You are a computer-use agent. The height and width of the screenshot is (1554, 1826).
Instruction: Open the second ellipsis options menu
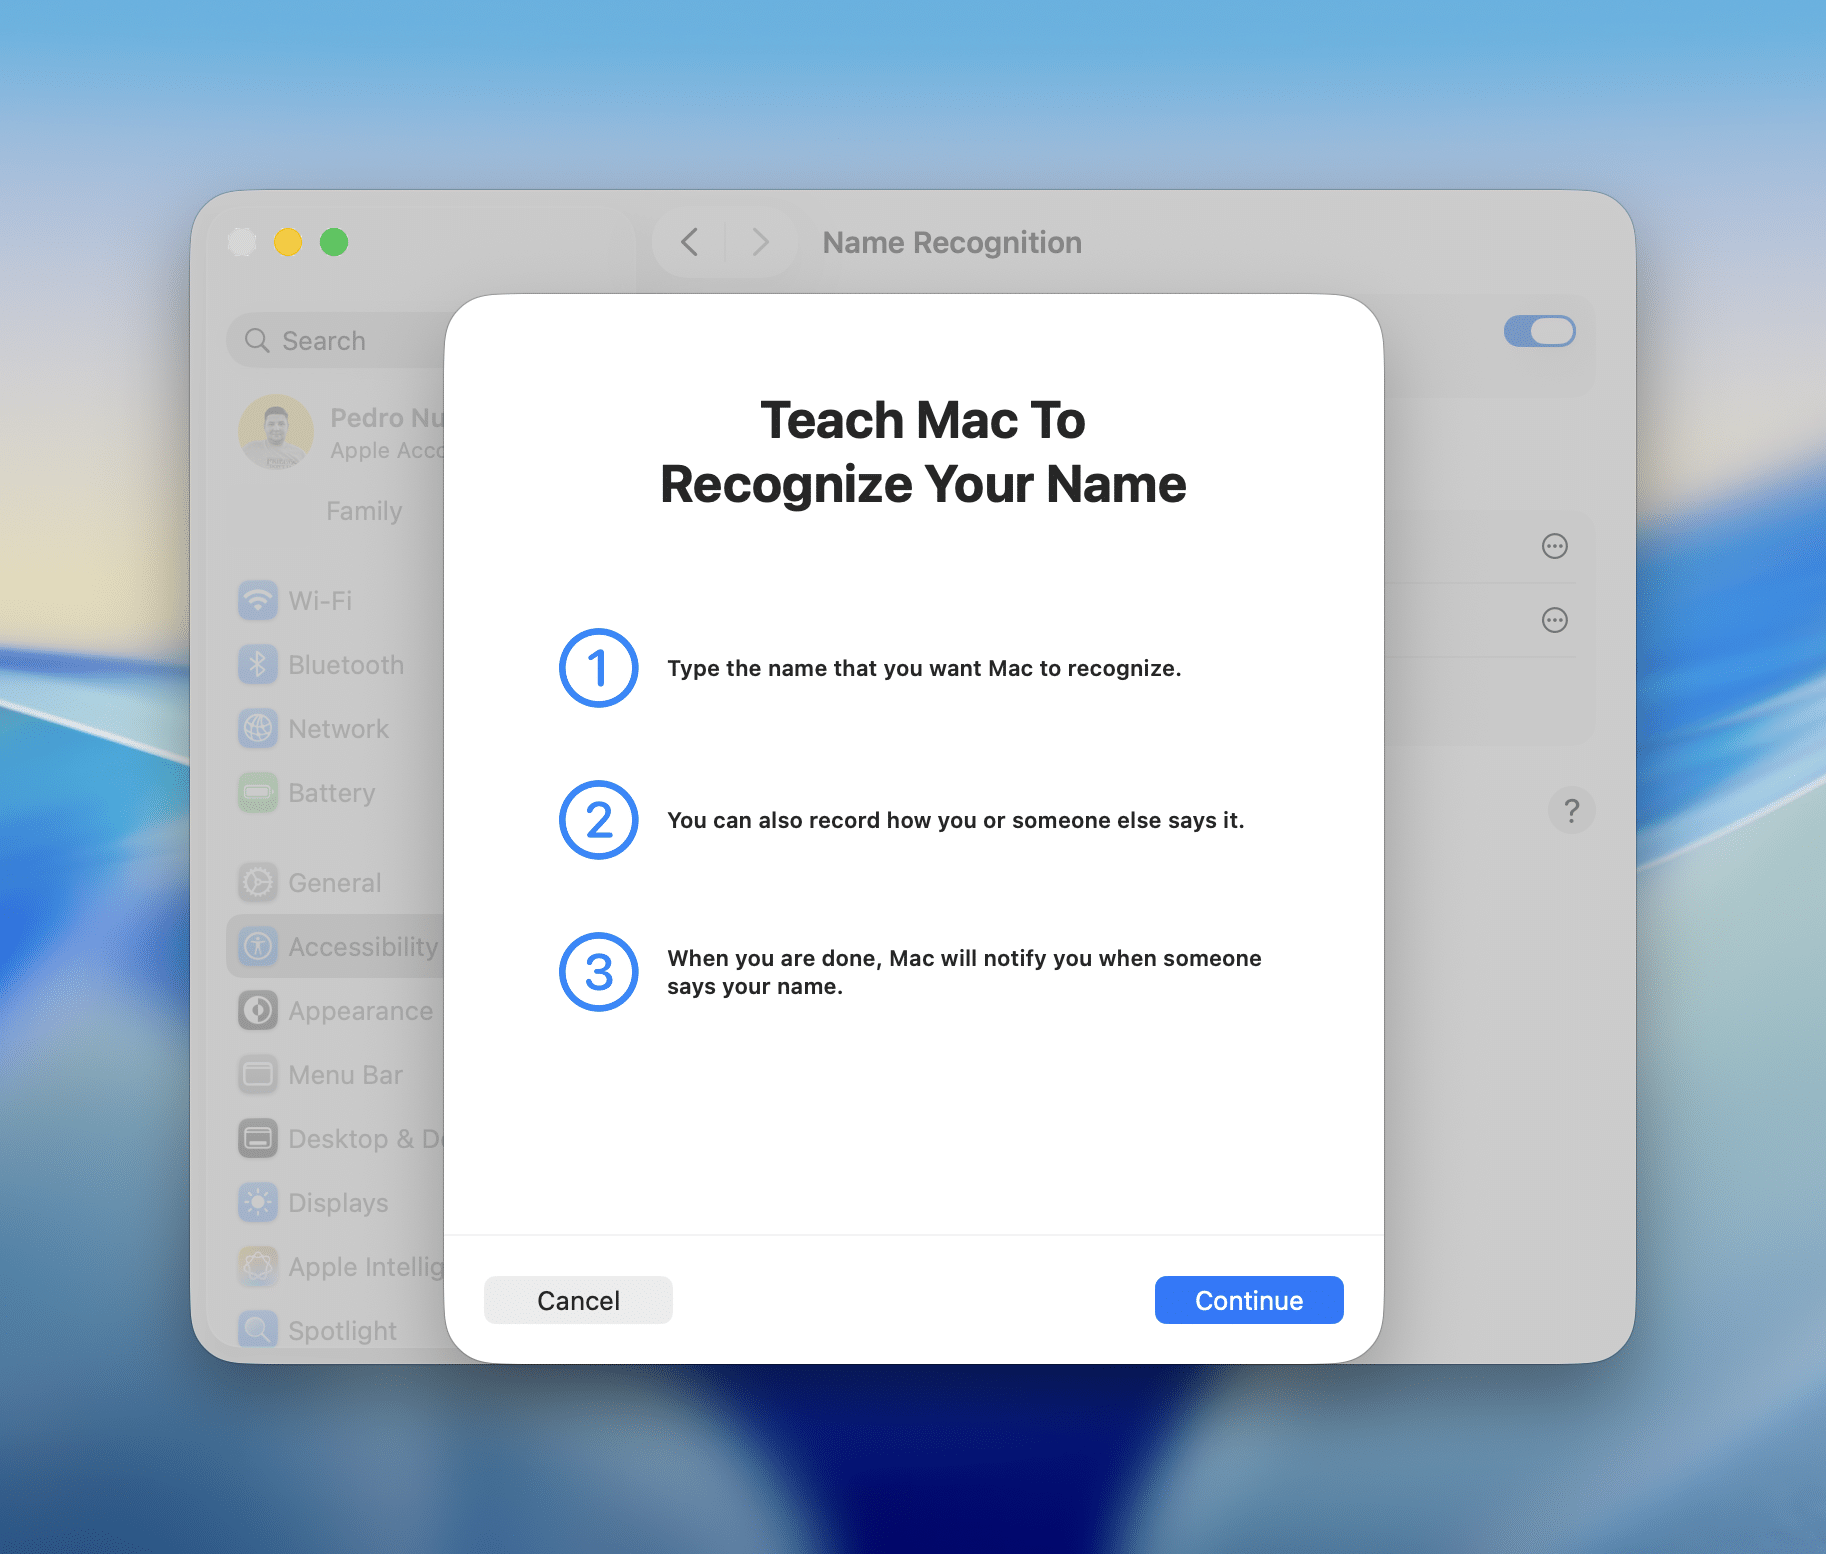click(1554, 620)
